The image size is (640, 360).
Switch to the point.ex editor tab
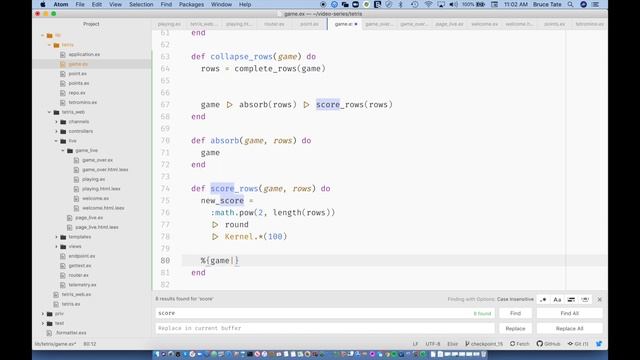(309, 24)
